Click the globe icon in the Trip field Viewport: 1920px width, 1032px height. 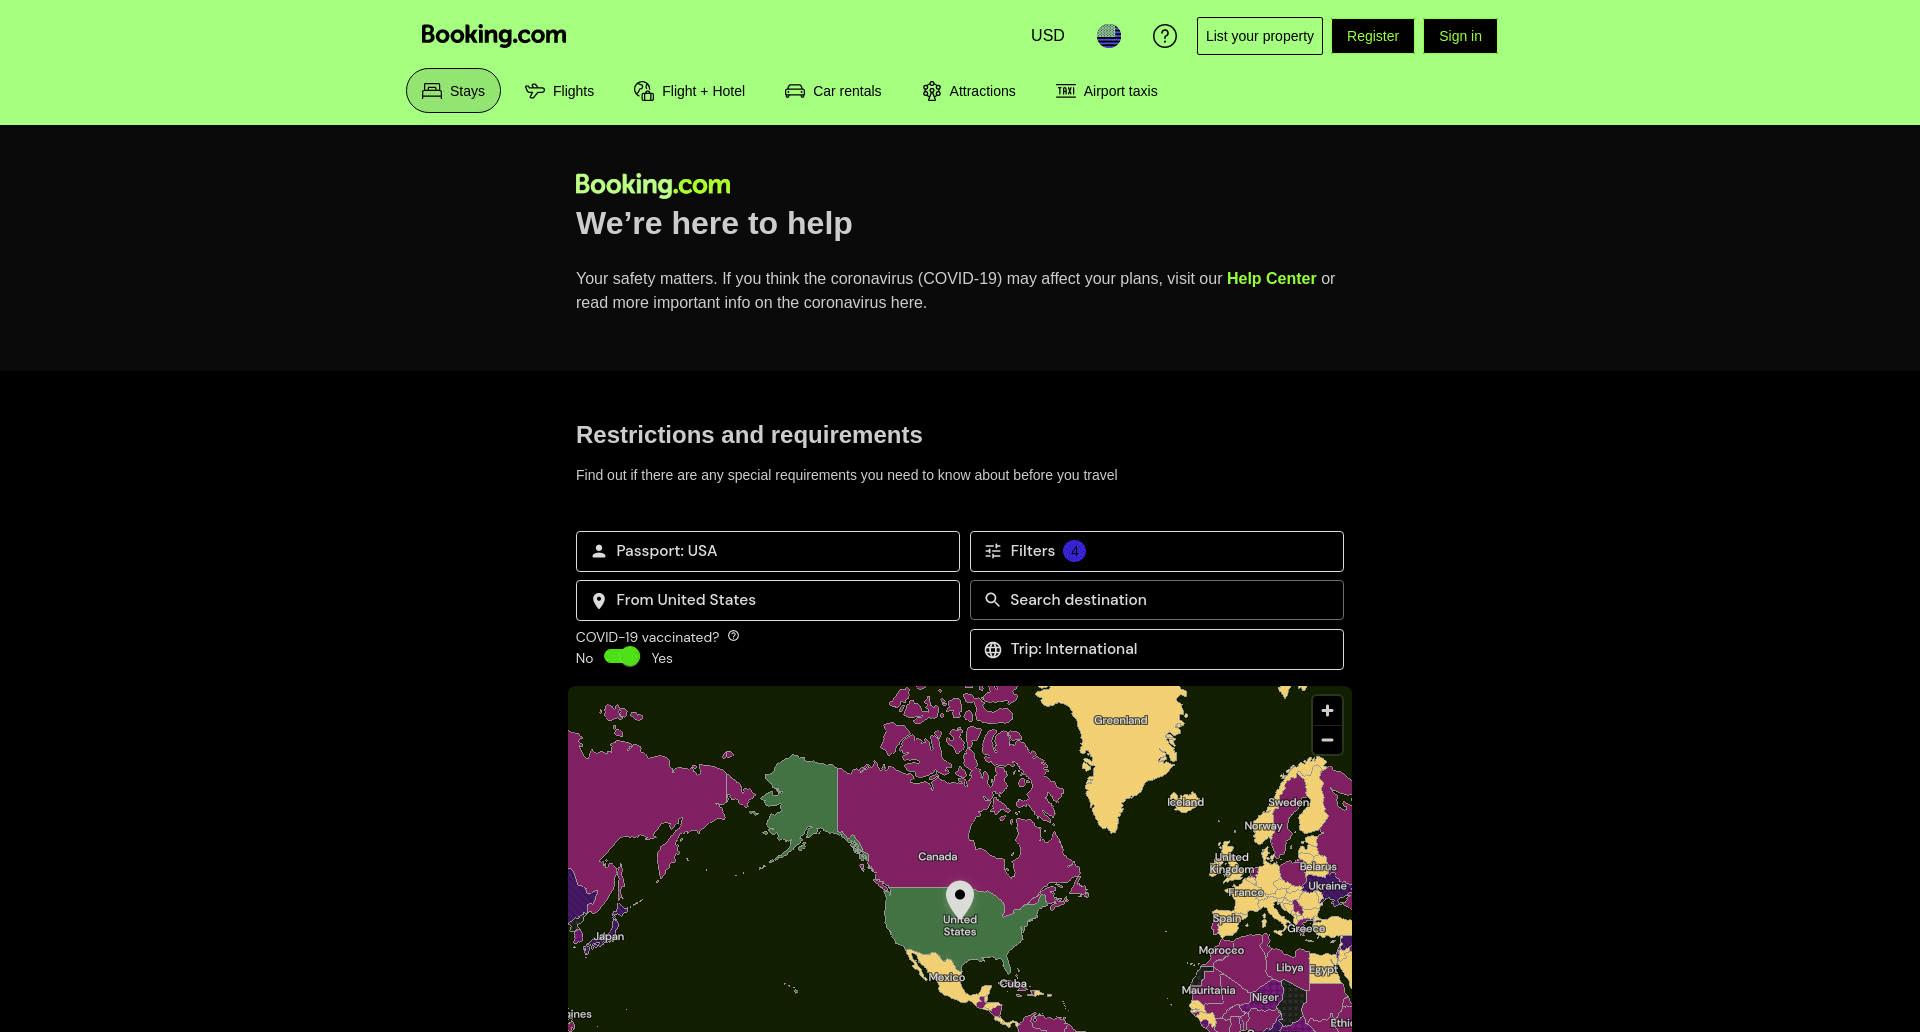click(993, 650)
